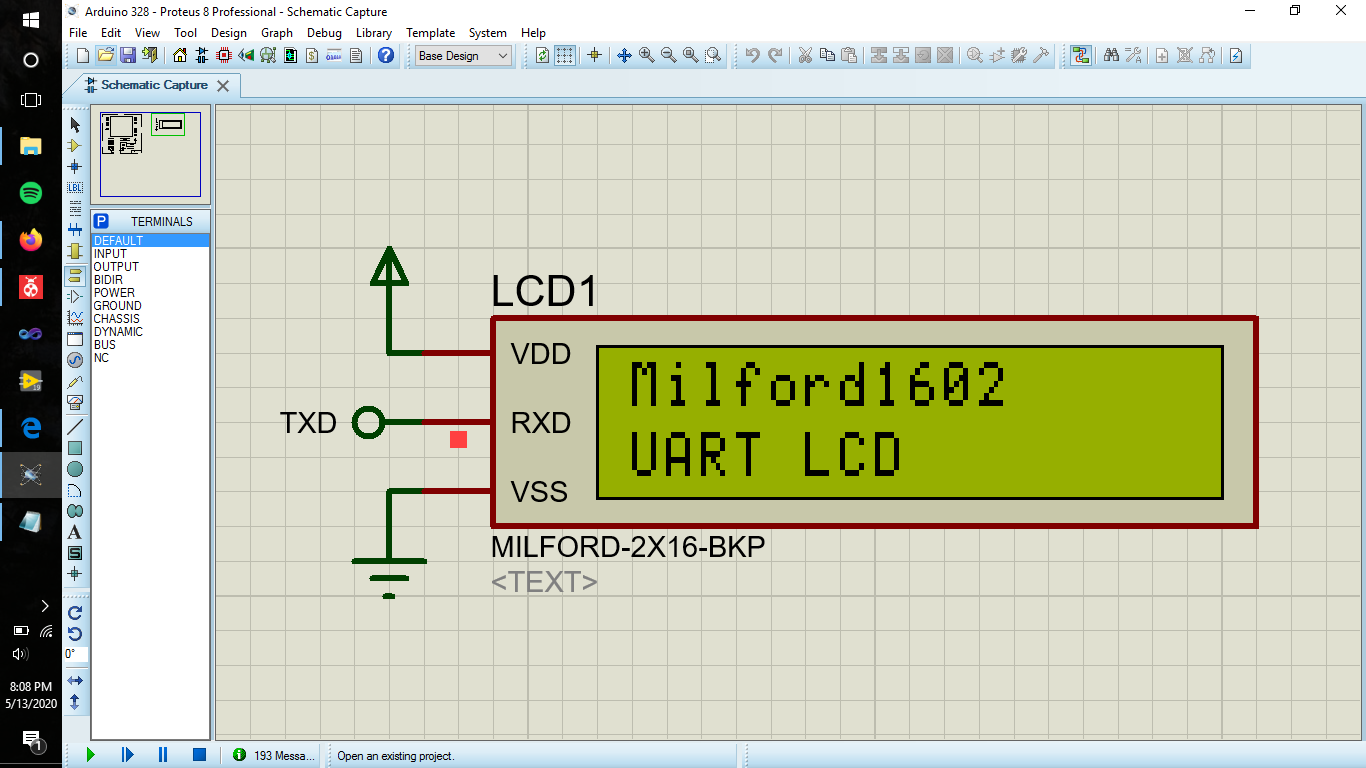Choose Terminals Mode tool
This screenshot has width=1366, height=768.
pos(75,275)
